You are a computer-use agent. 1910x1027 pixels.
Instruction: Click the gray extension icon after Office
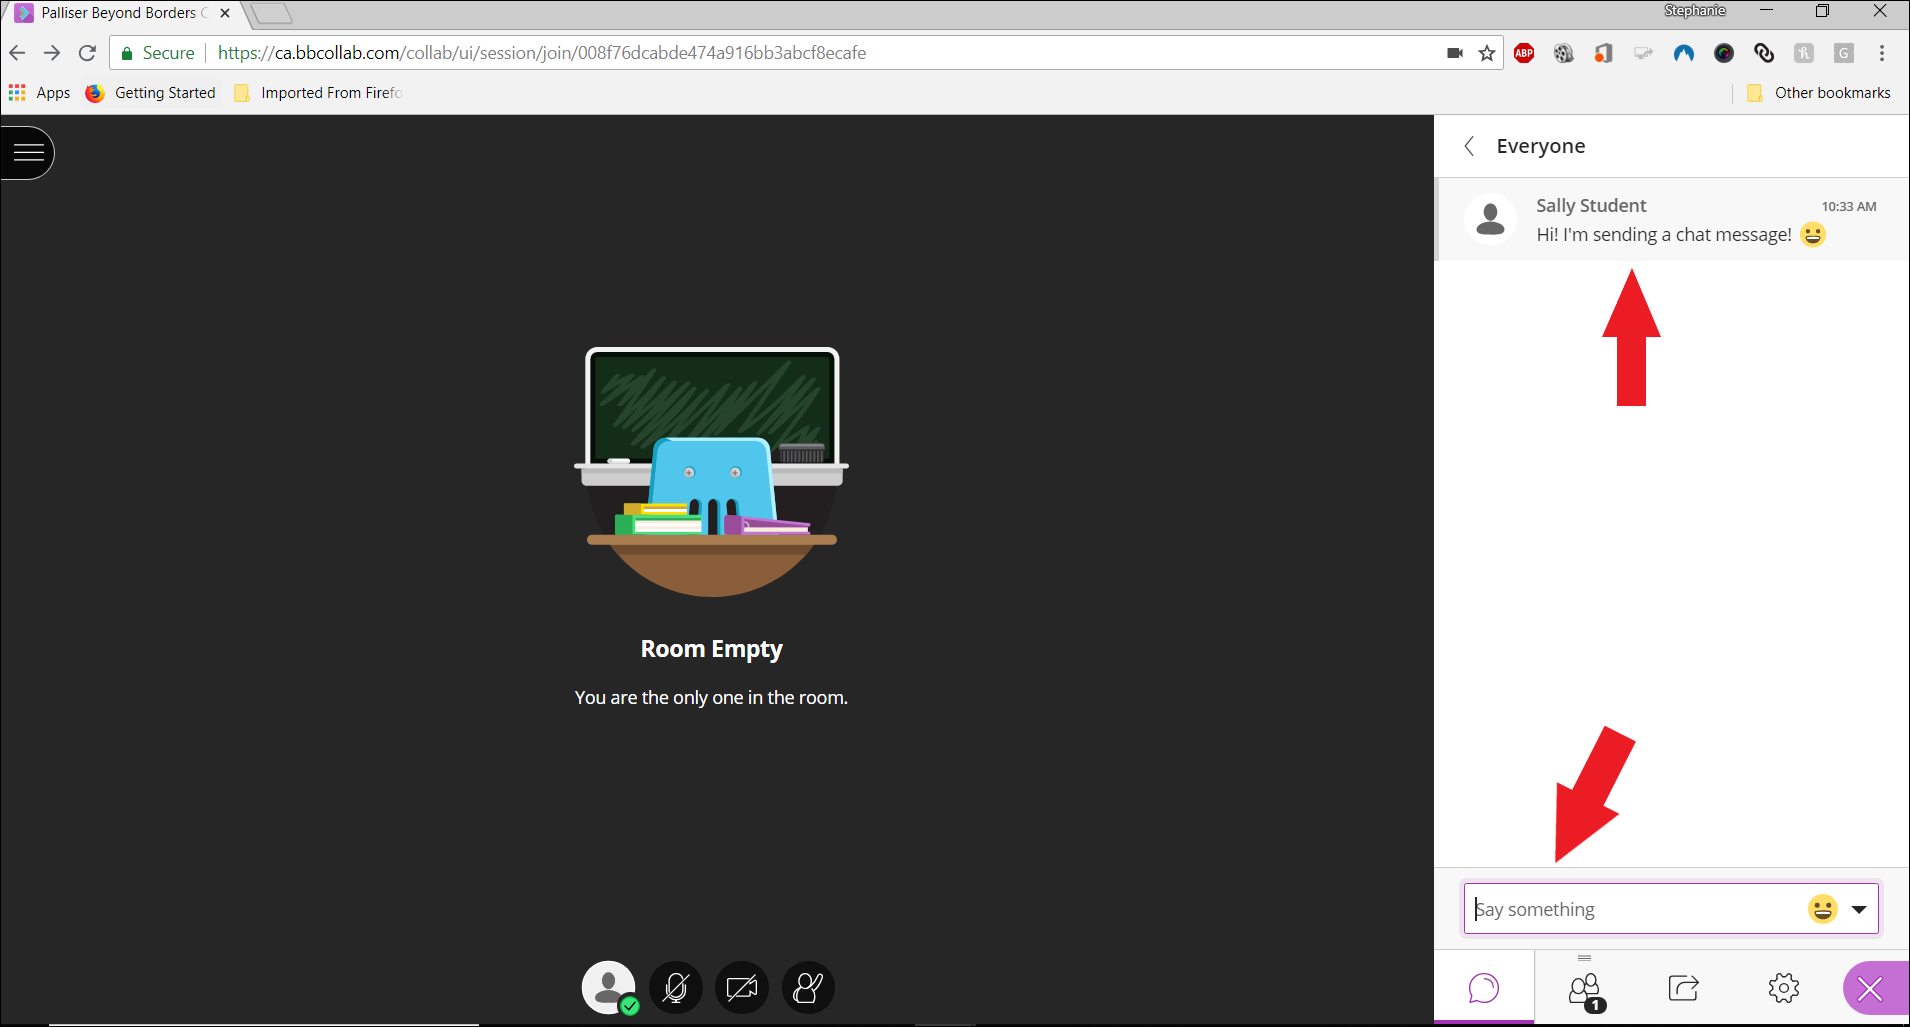coord(1644,53)
